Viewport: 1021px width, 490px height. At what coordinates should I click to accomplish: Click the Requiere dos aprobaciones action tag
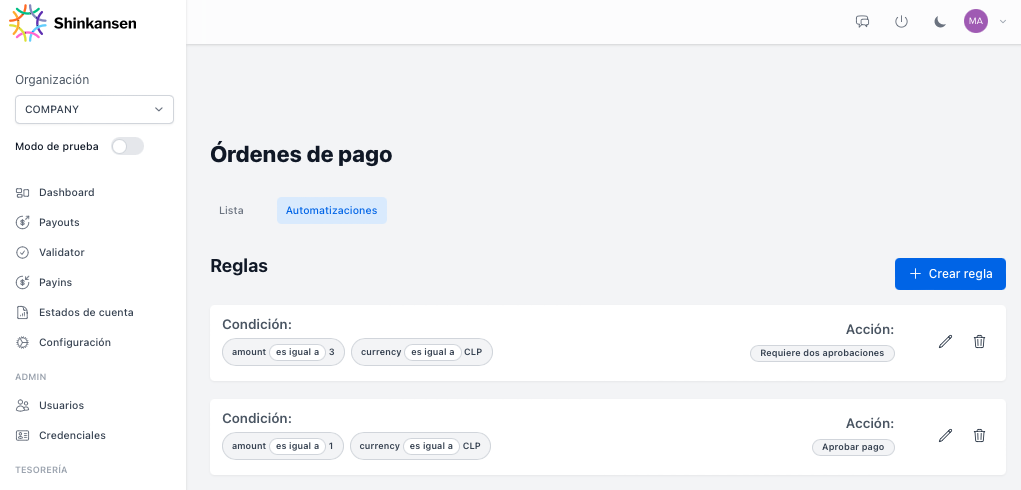[x=822, y=353]
